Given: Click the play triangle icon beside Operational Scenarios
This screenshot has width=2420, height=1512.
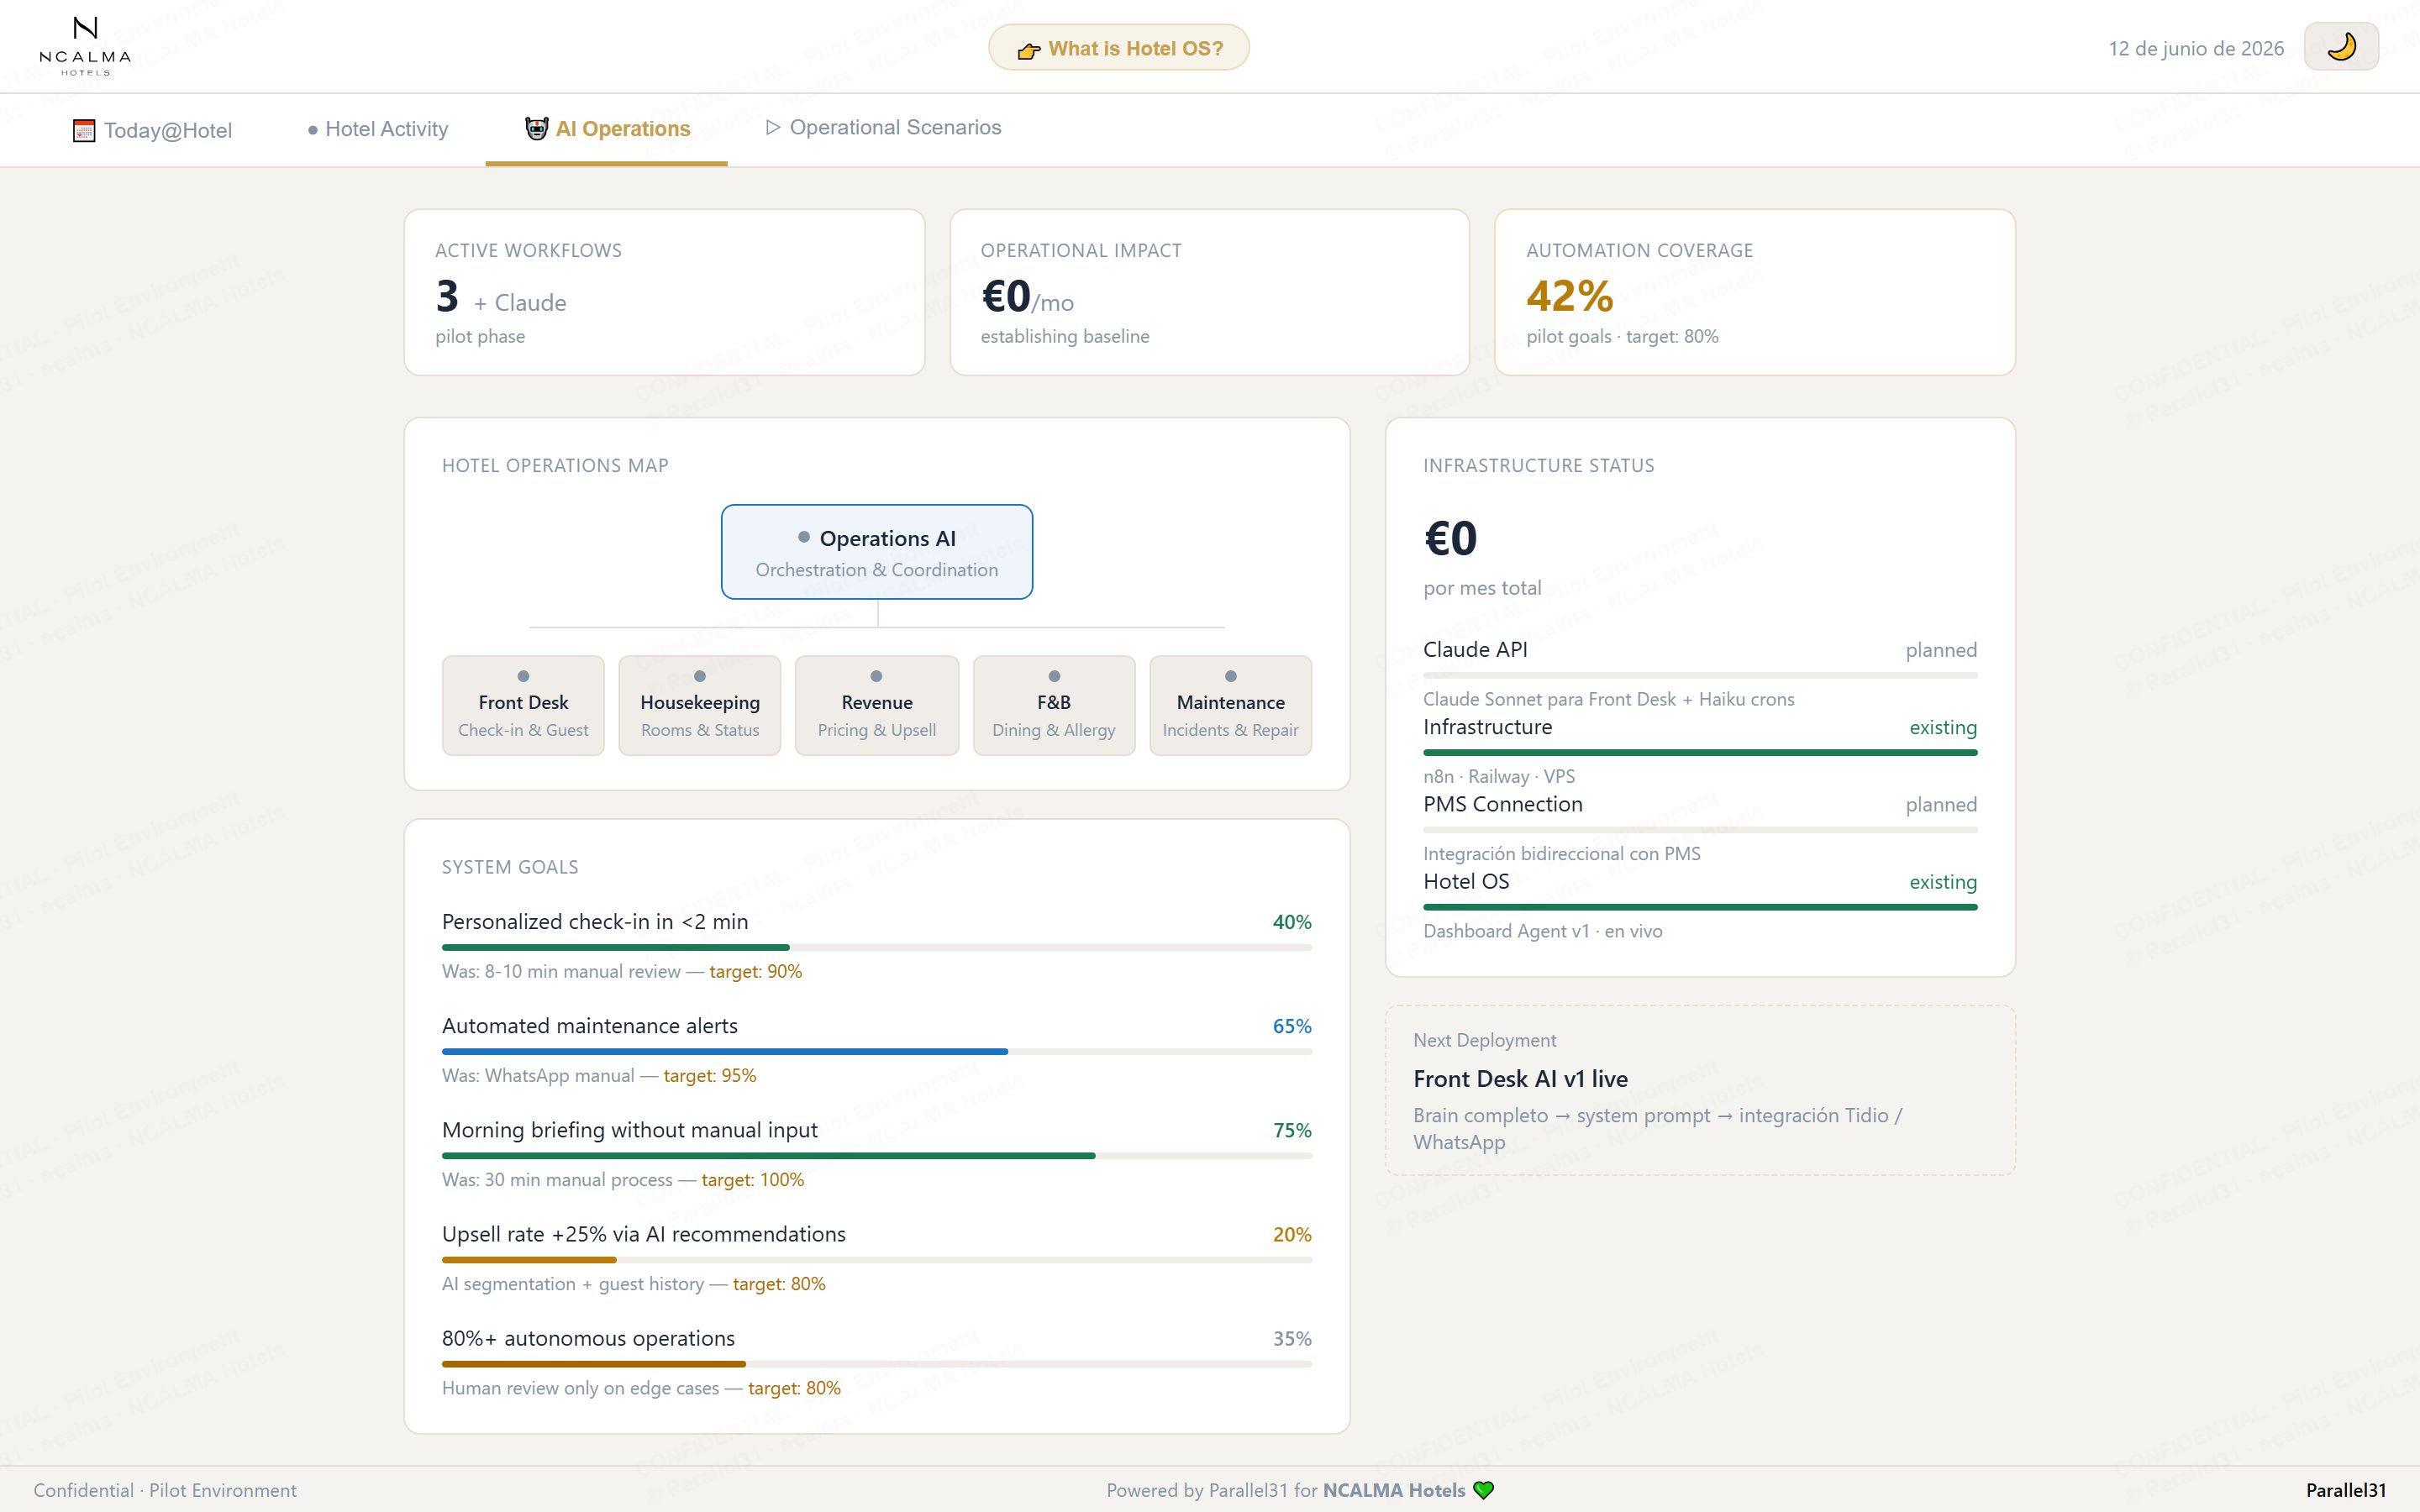Looking at the screenshot, I should (773, 127).
